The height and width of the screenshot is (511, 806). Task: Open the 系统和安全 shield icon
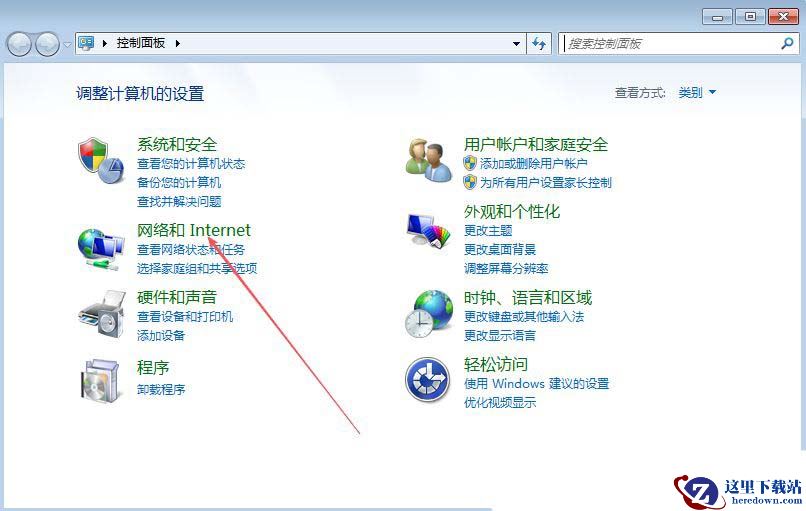(x=101, y=160)
